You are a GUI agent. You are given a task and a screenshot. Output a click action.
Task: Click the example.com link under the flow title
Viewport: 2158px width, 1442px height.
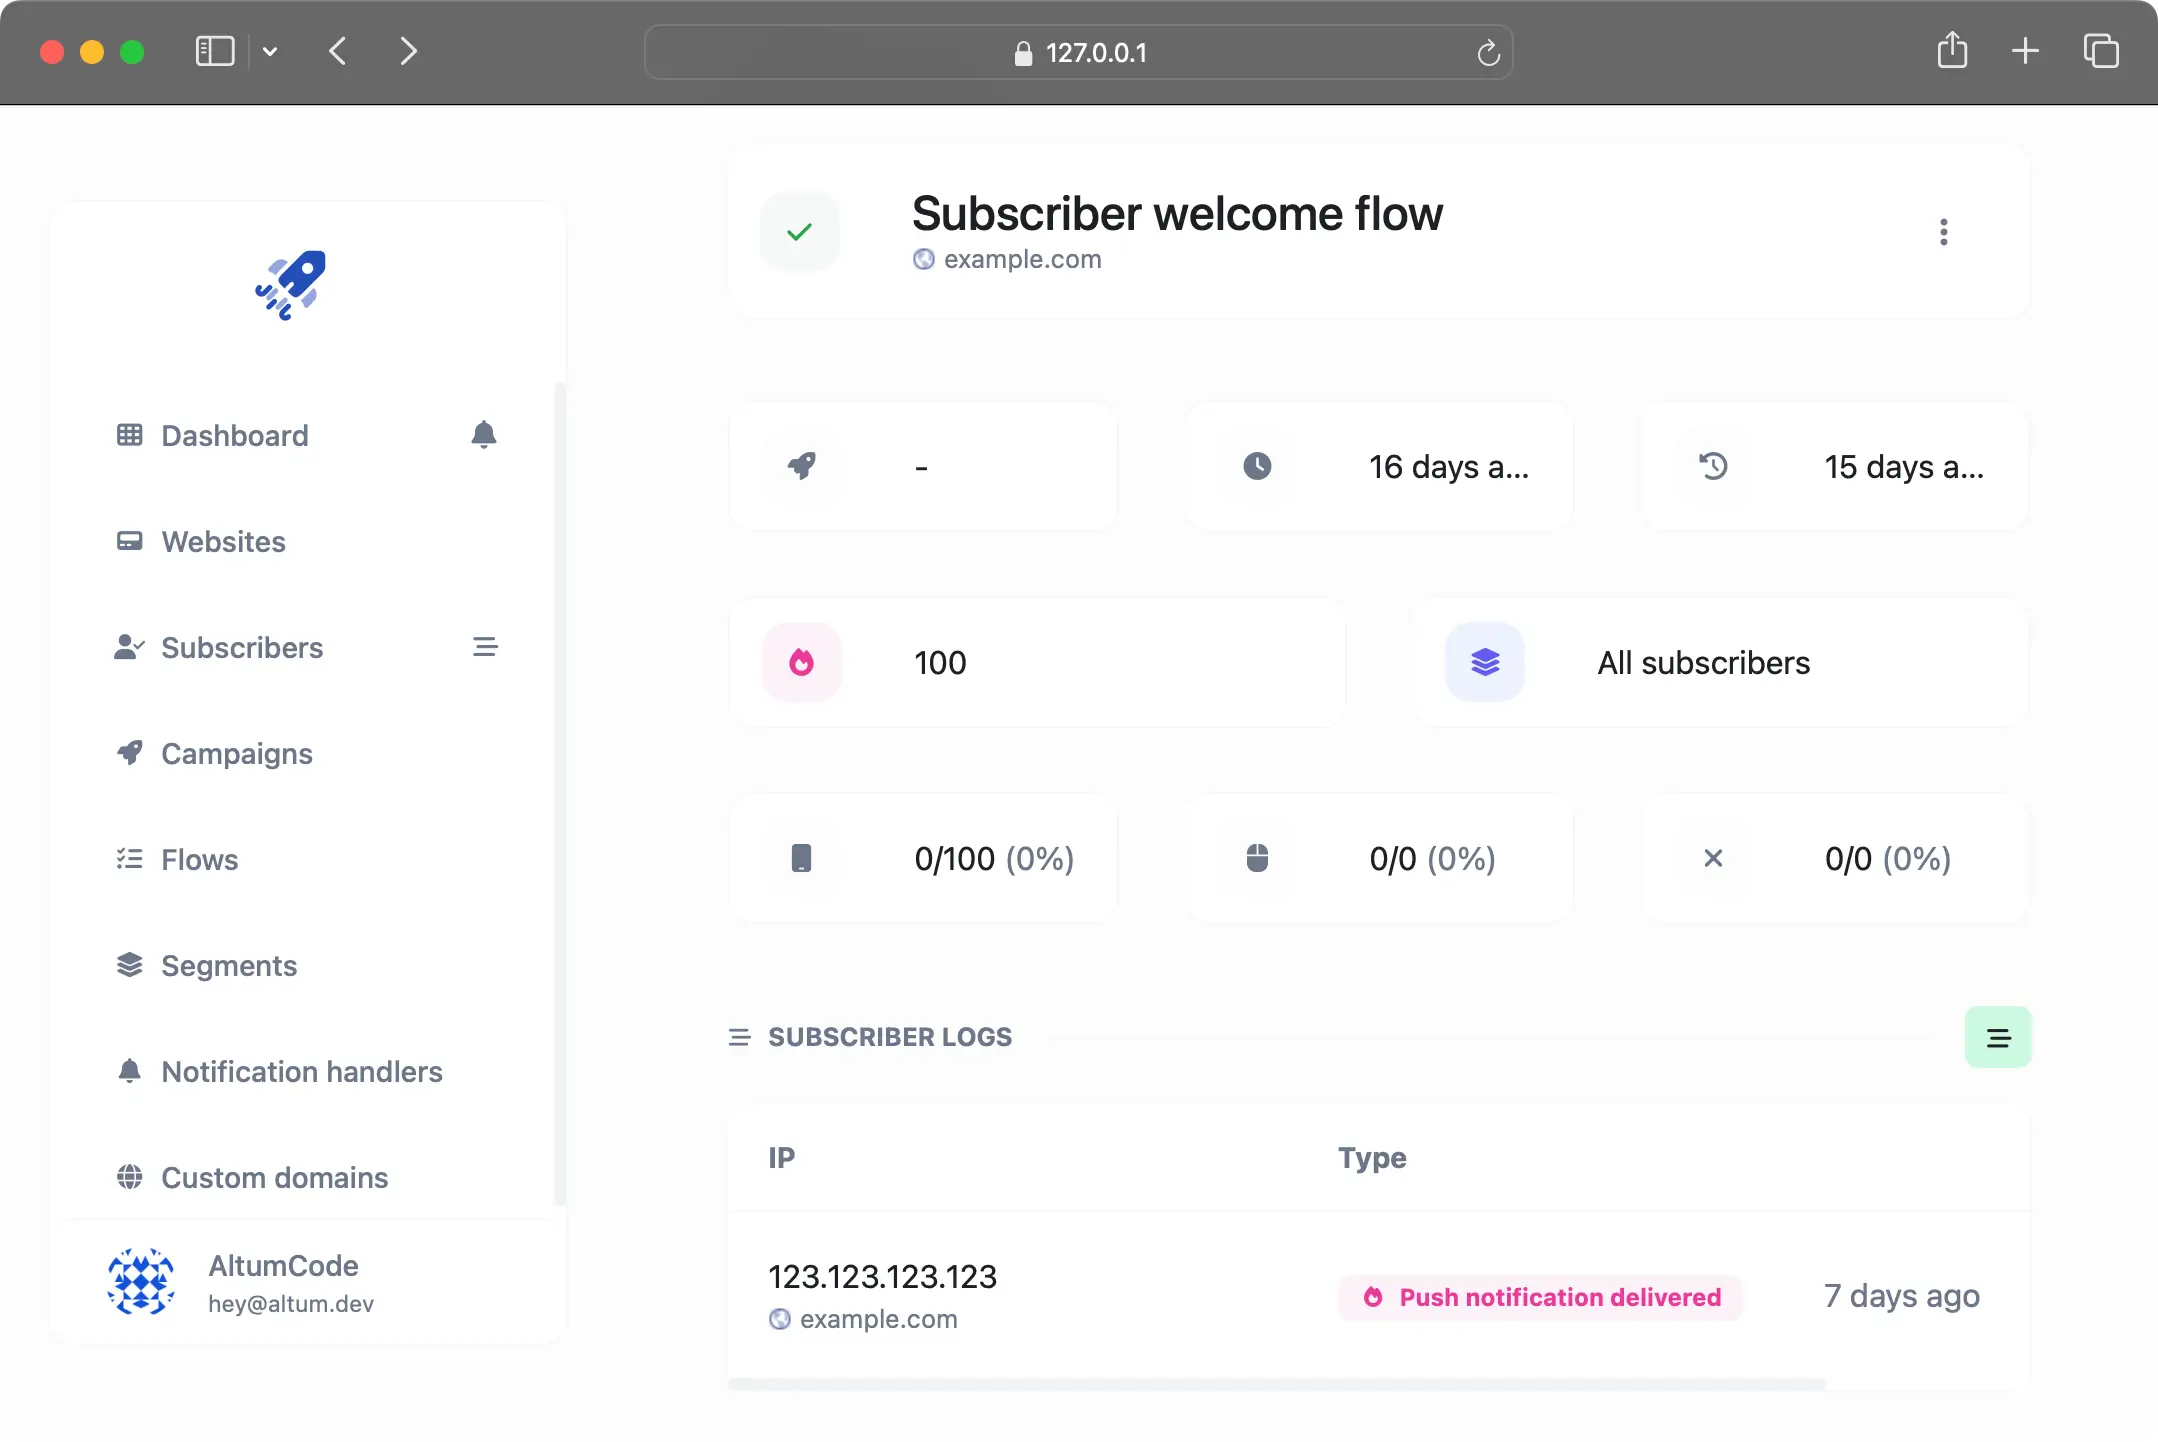pyautogui.click(x=1021, y=259)
